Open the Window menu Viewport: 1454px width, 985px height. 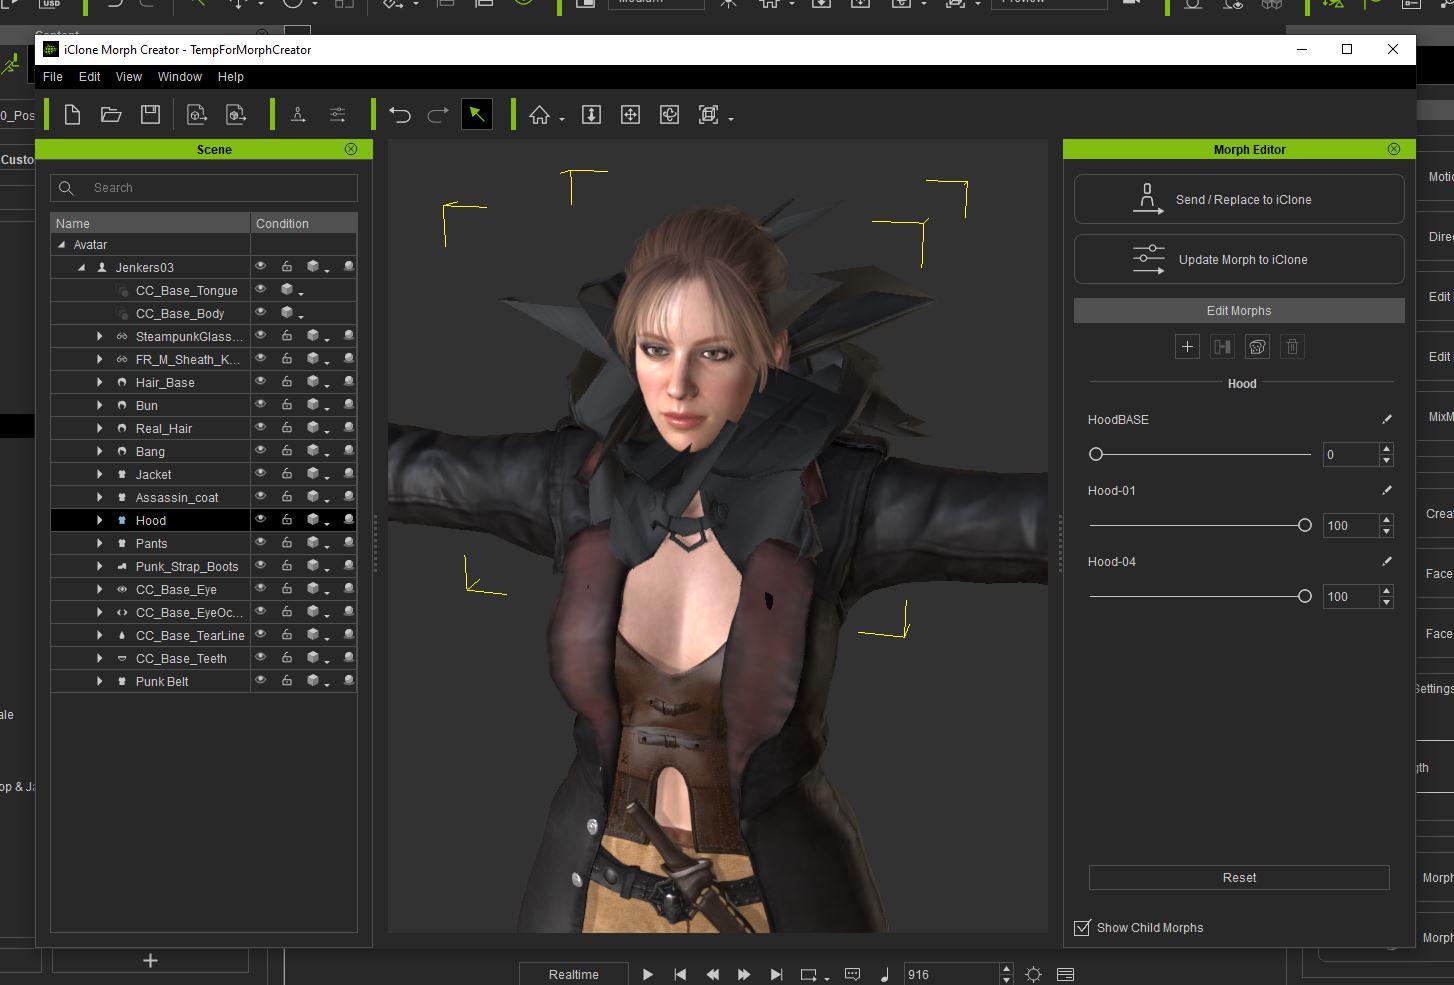point(180,77)
